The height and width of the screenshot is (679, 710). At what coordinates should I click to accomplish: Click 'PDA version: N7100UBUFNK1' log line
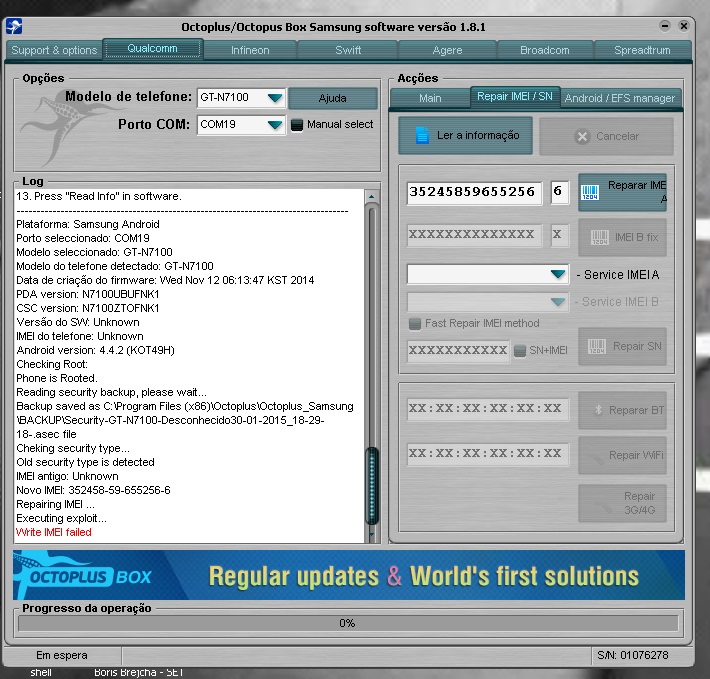click(x=88, y=294)
